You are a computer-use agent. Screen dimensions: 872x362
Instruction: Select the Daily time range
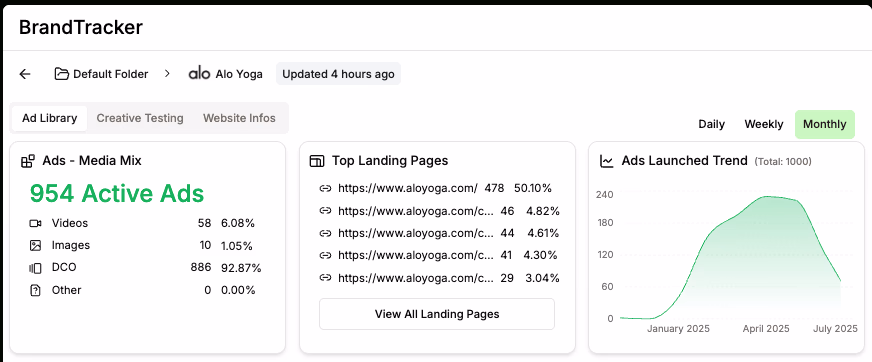pos(711,125)
